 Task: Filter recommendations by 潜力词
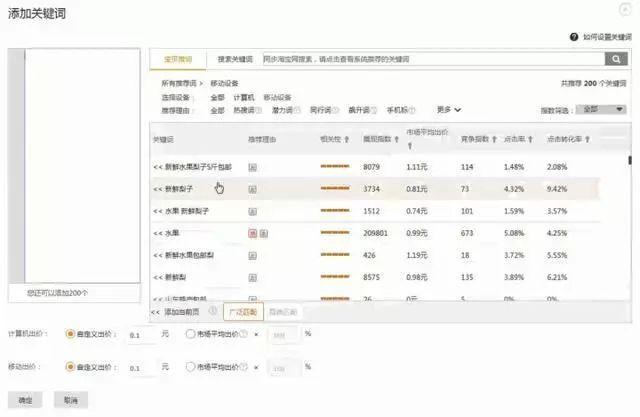pyautogui.click(x=282, y=110)
